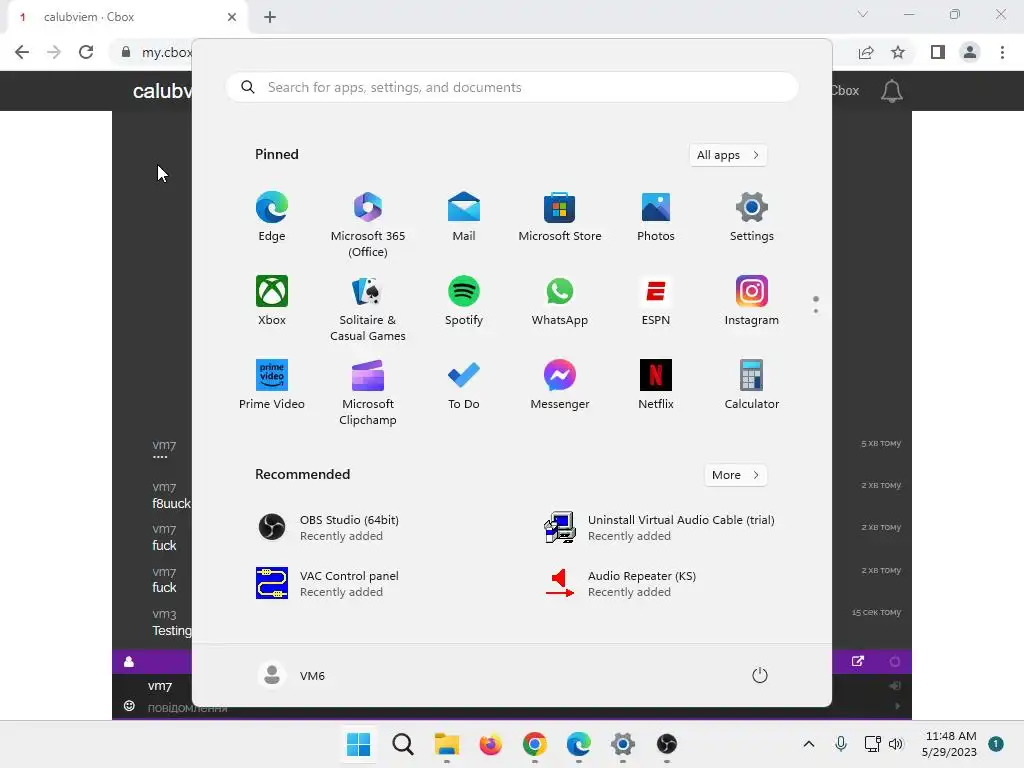Open the VM6 user account menu
Screen dimensions: 1024x768
[x=292, y=675]
